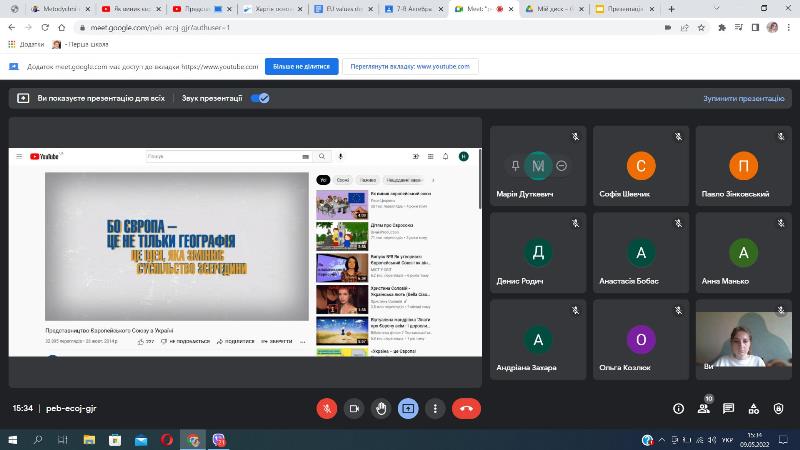Open more options three-dot menu
Image resolution: width=800 pixels, height=450 pixels.
[434, 408]
